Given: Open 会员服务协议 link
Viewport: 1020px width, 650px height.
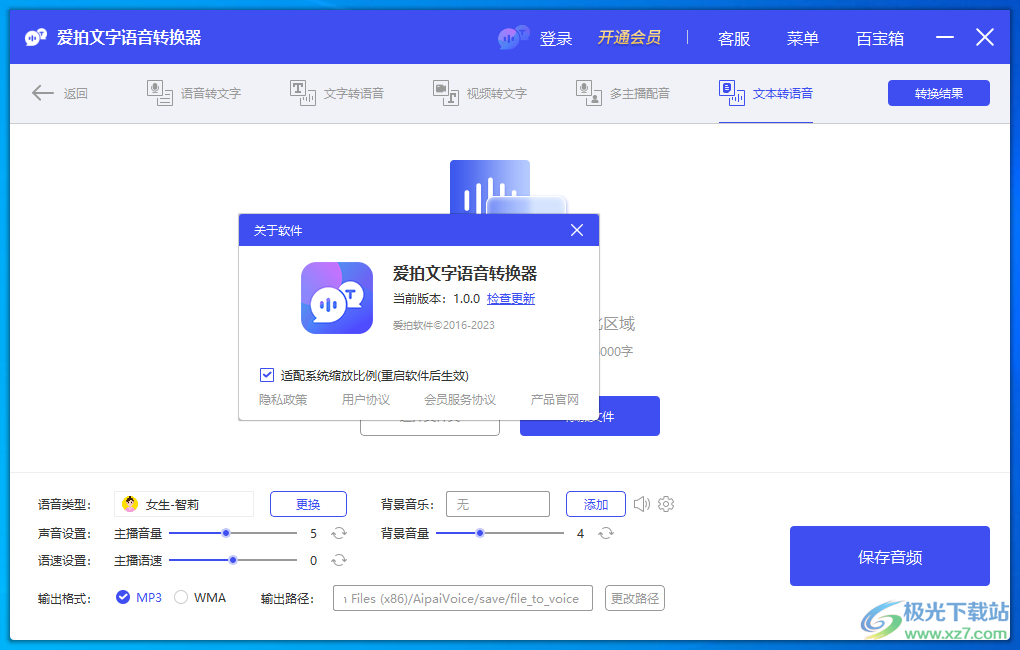Looking at the screenshot, I should [x=460, y=399].
